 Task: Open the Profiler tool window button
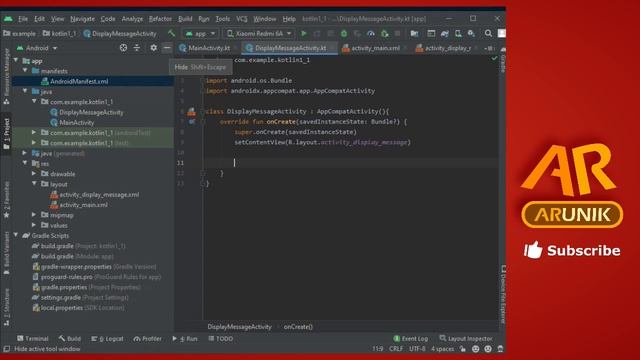coord(147,338)
